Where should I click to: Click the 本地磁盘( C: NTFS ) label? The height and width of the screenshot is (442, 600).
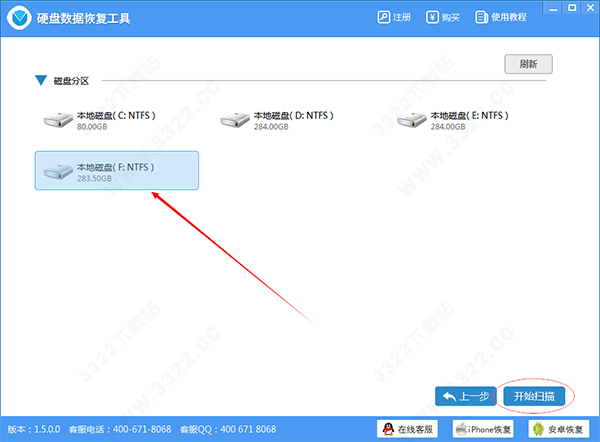(x=116, y=116)
